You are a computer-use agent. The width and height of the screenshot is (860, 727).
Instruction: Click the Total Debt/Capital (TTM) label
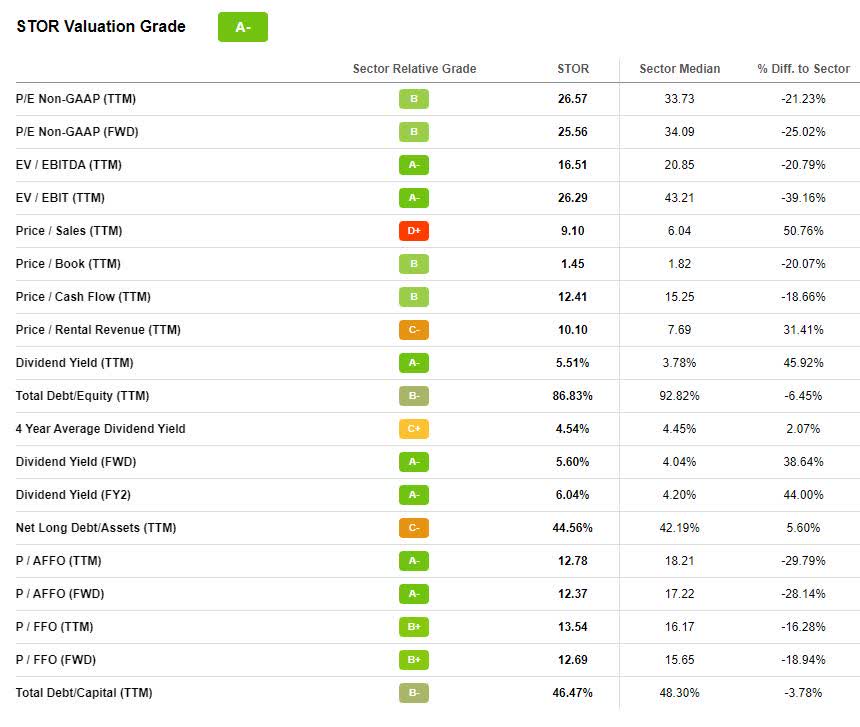84,693
